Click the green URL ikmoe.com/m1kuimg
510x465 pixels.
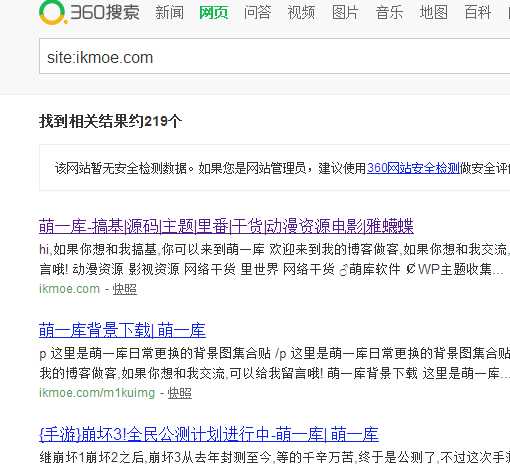point(97,393)
